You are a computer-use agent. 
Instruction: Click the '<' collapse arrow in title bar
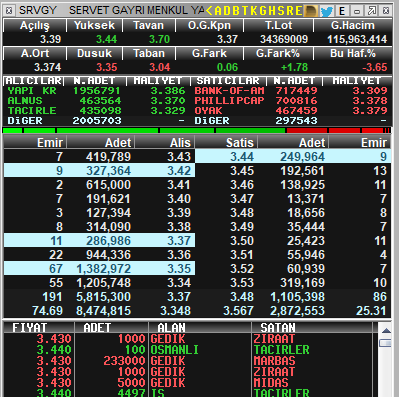coord(209,11)
